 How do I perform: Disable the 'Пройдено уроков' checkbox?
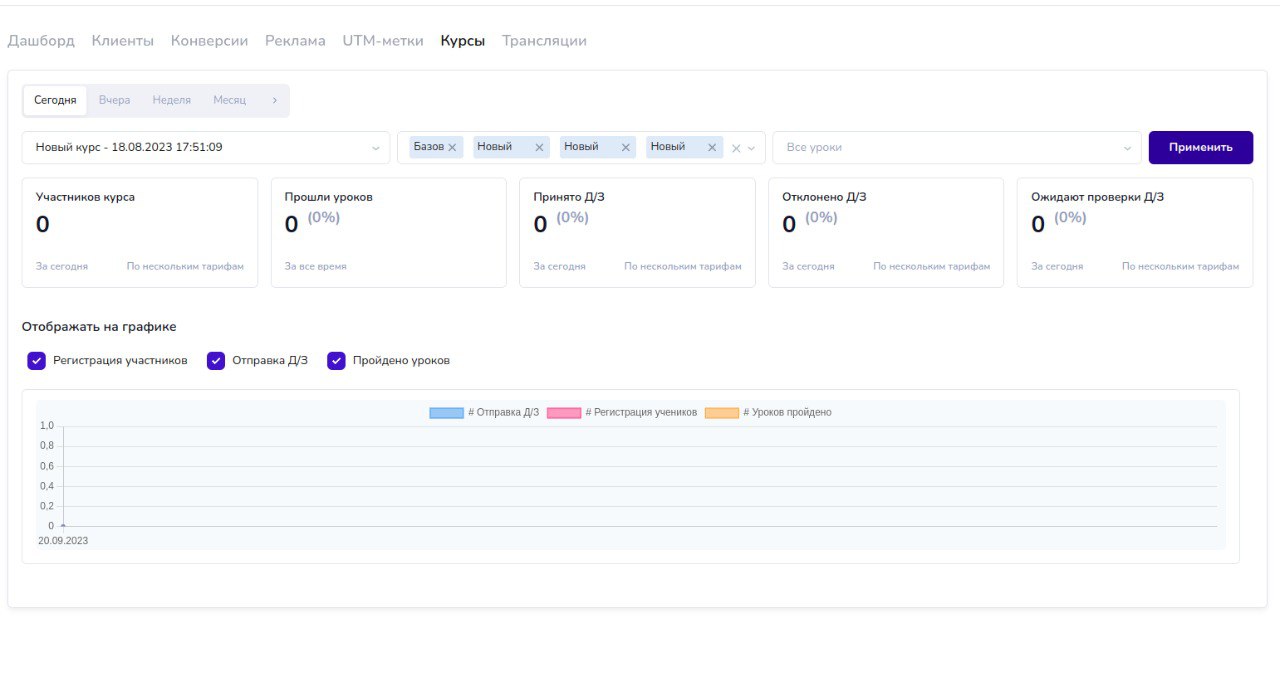point(337,361)
